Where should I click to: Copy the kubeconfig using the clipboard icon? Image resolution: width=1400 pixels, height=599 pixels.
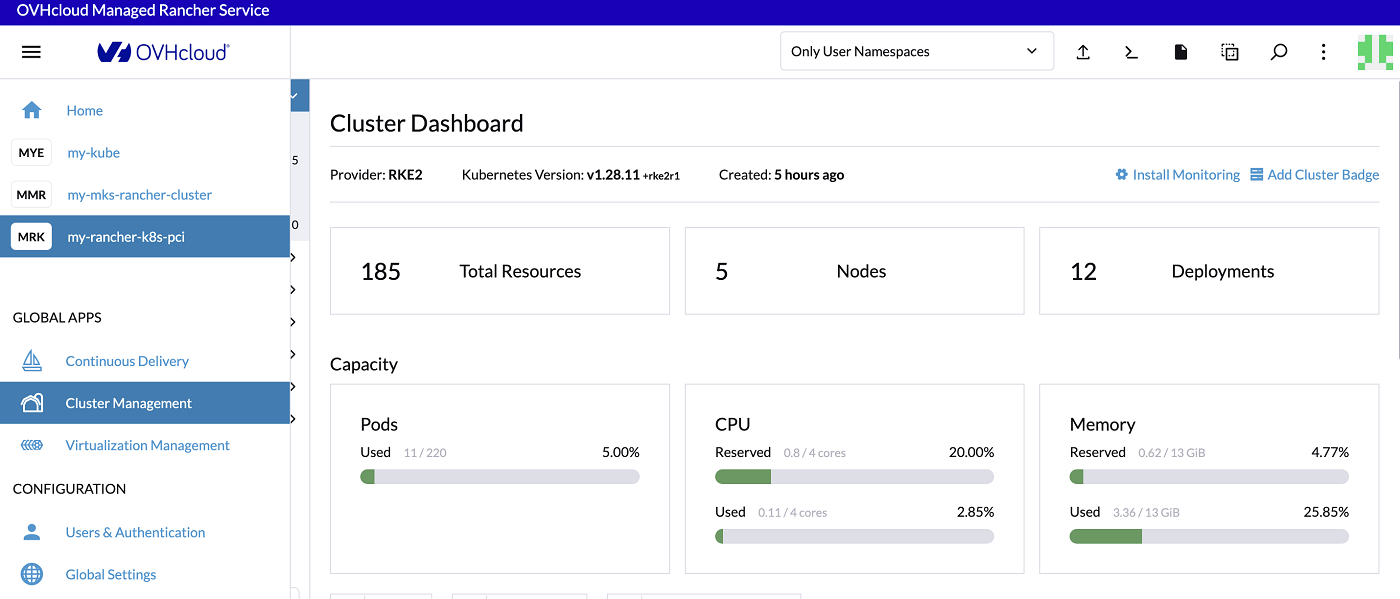click(1229, 51)
